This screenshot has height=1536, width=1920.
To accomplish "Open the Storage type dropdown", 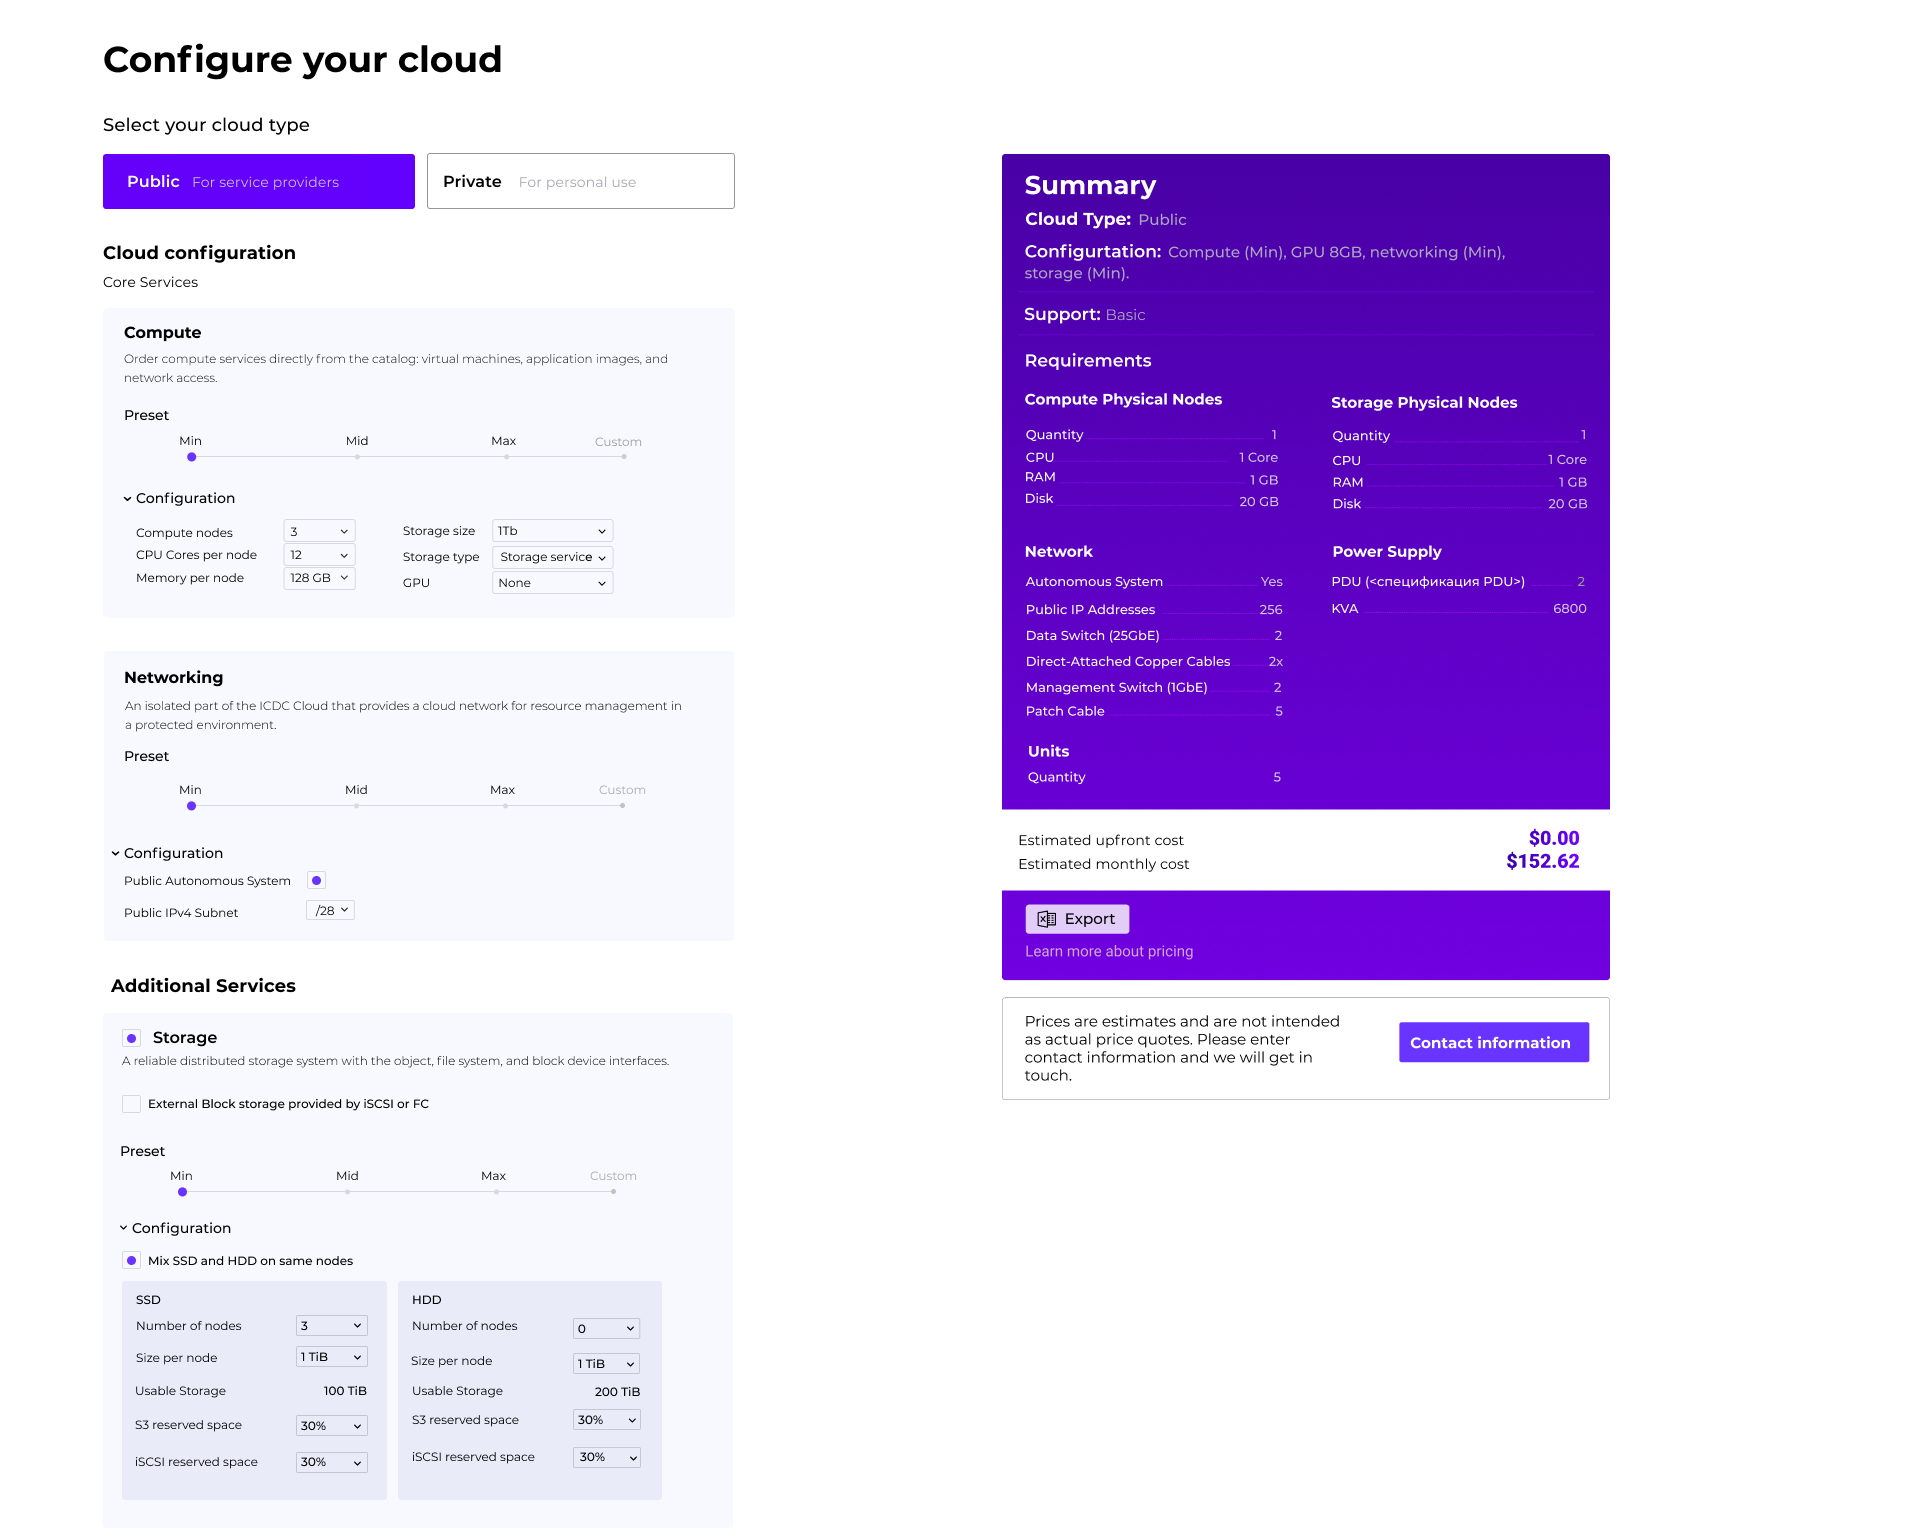I will click(552, 558).
